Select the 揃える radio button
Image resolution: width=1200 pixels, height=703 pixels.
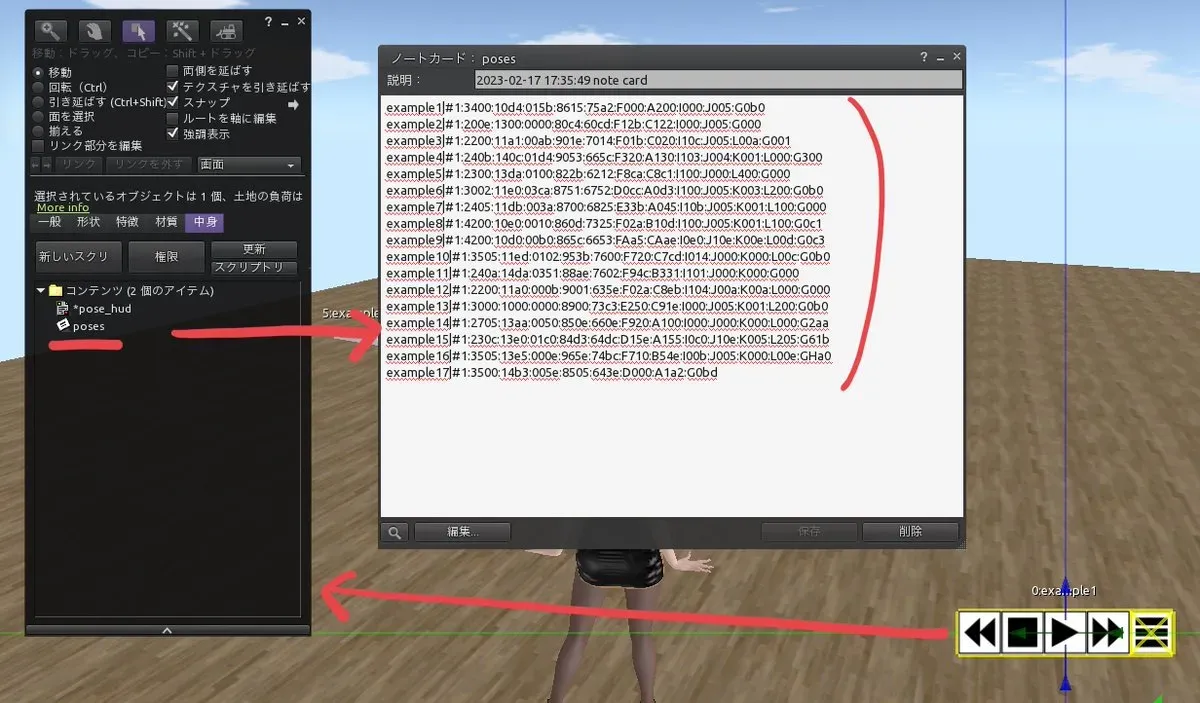39,131
